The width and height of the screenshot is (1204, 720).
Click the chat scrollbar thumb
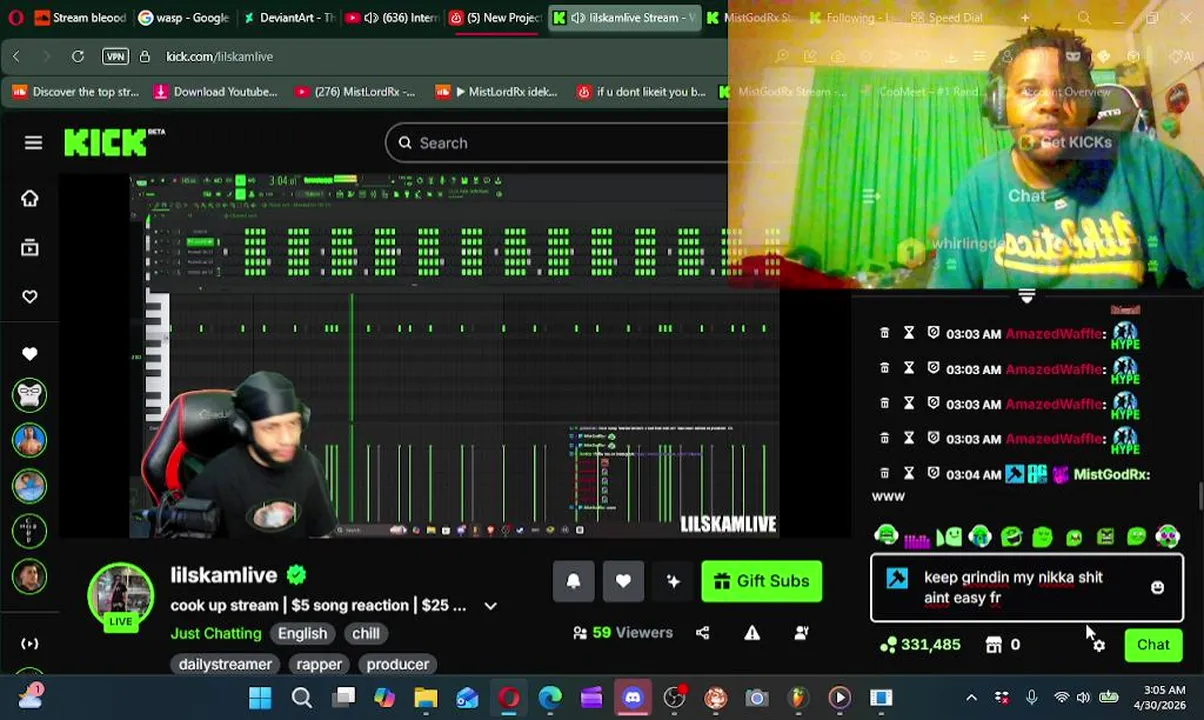point(1199,497)
